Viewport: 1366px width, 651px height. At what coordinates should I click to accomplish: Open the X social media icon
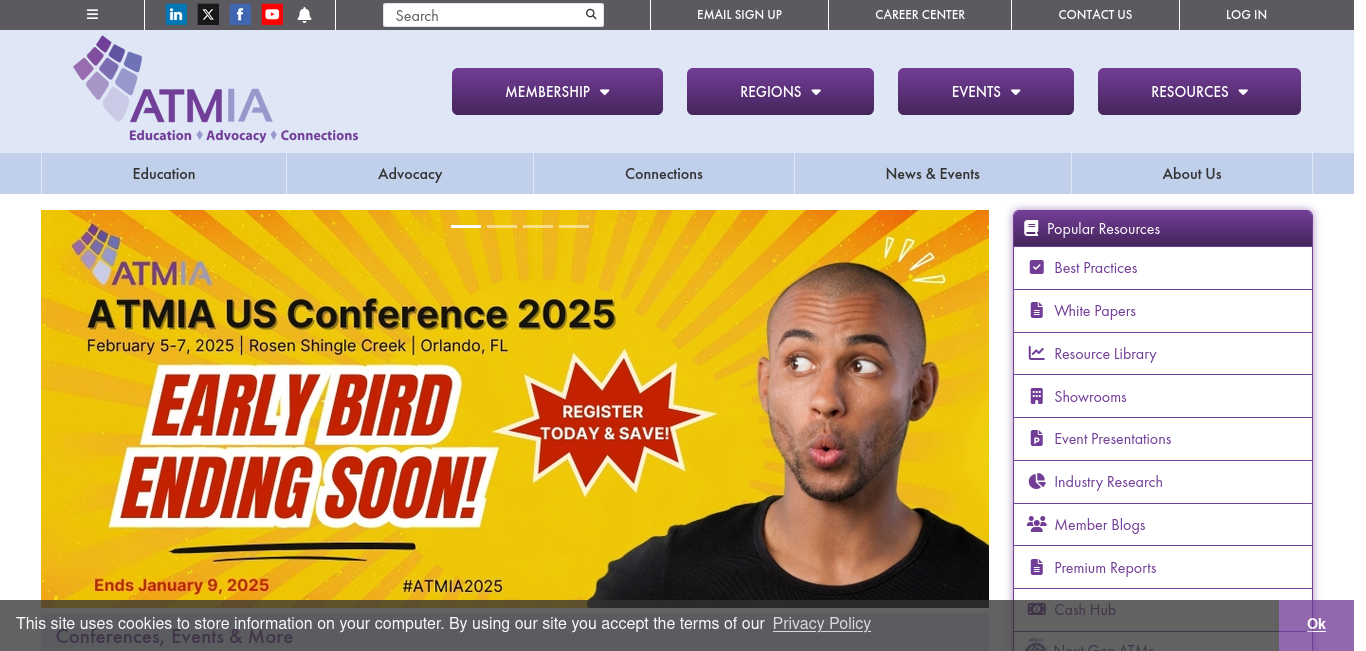pos(208,14)
